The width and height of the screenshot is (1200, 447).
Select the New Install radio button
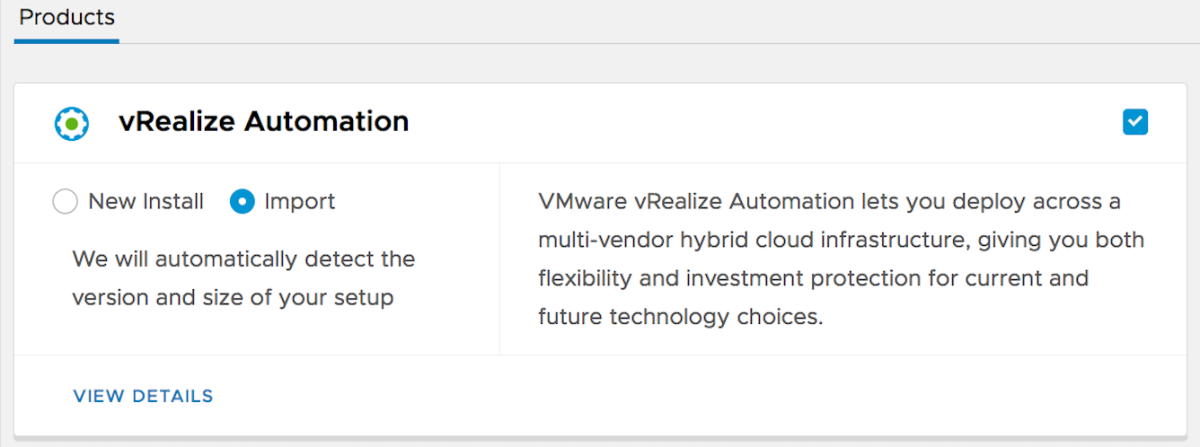tap(65, 202)
